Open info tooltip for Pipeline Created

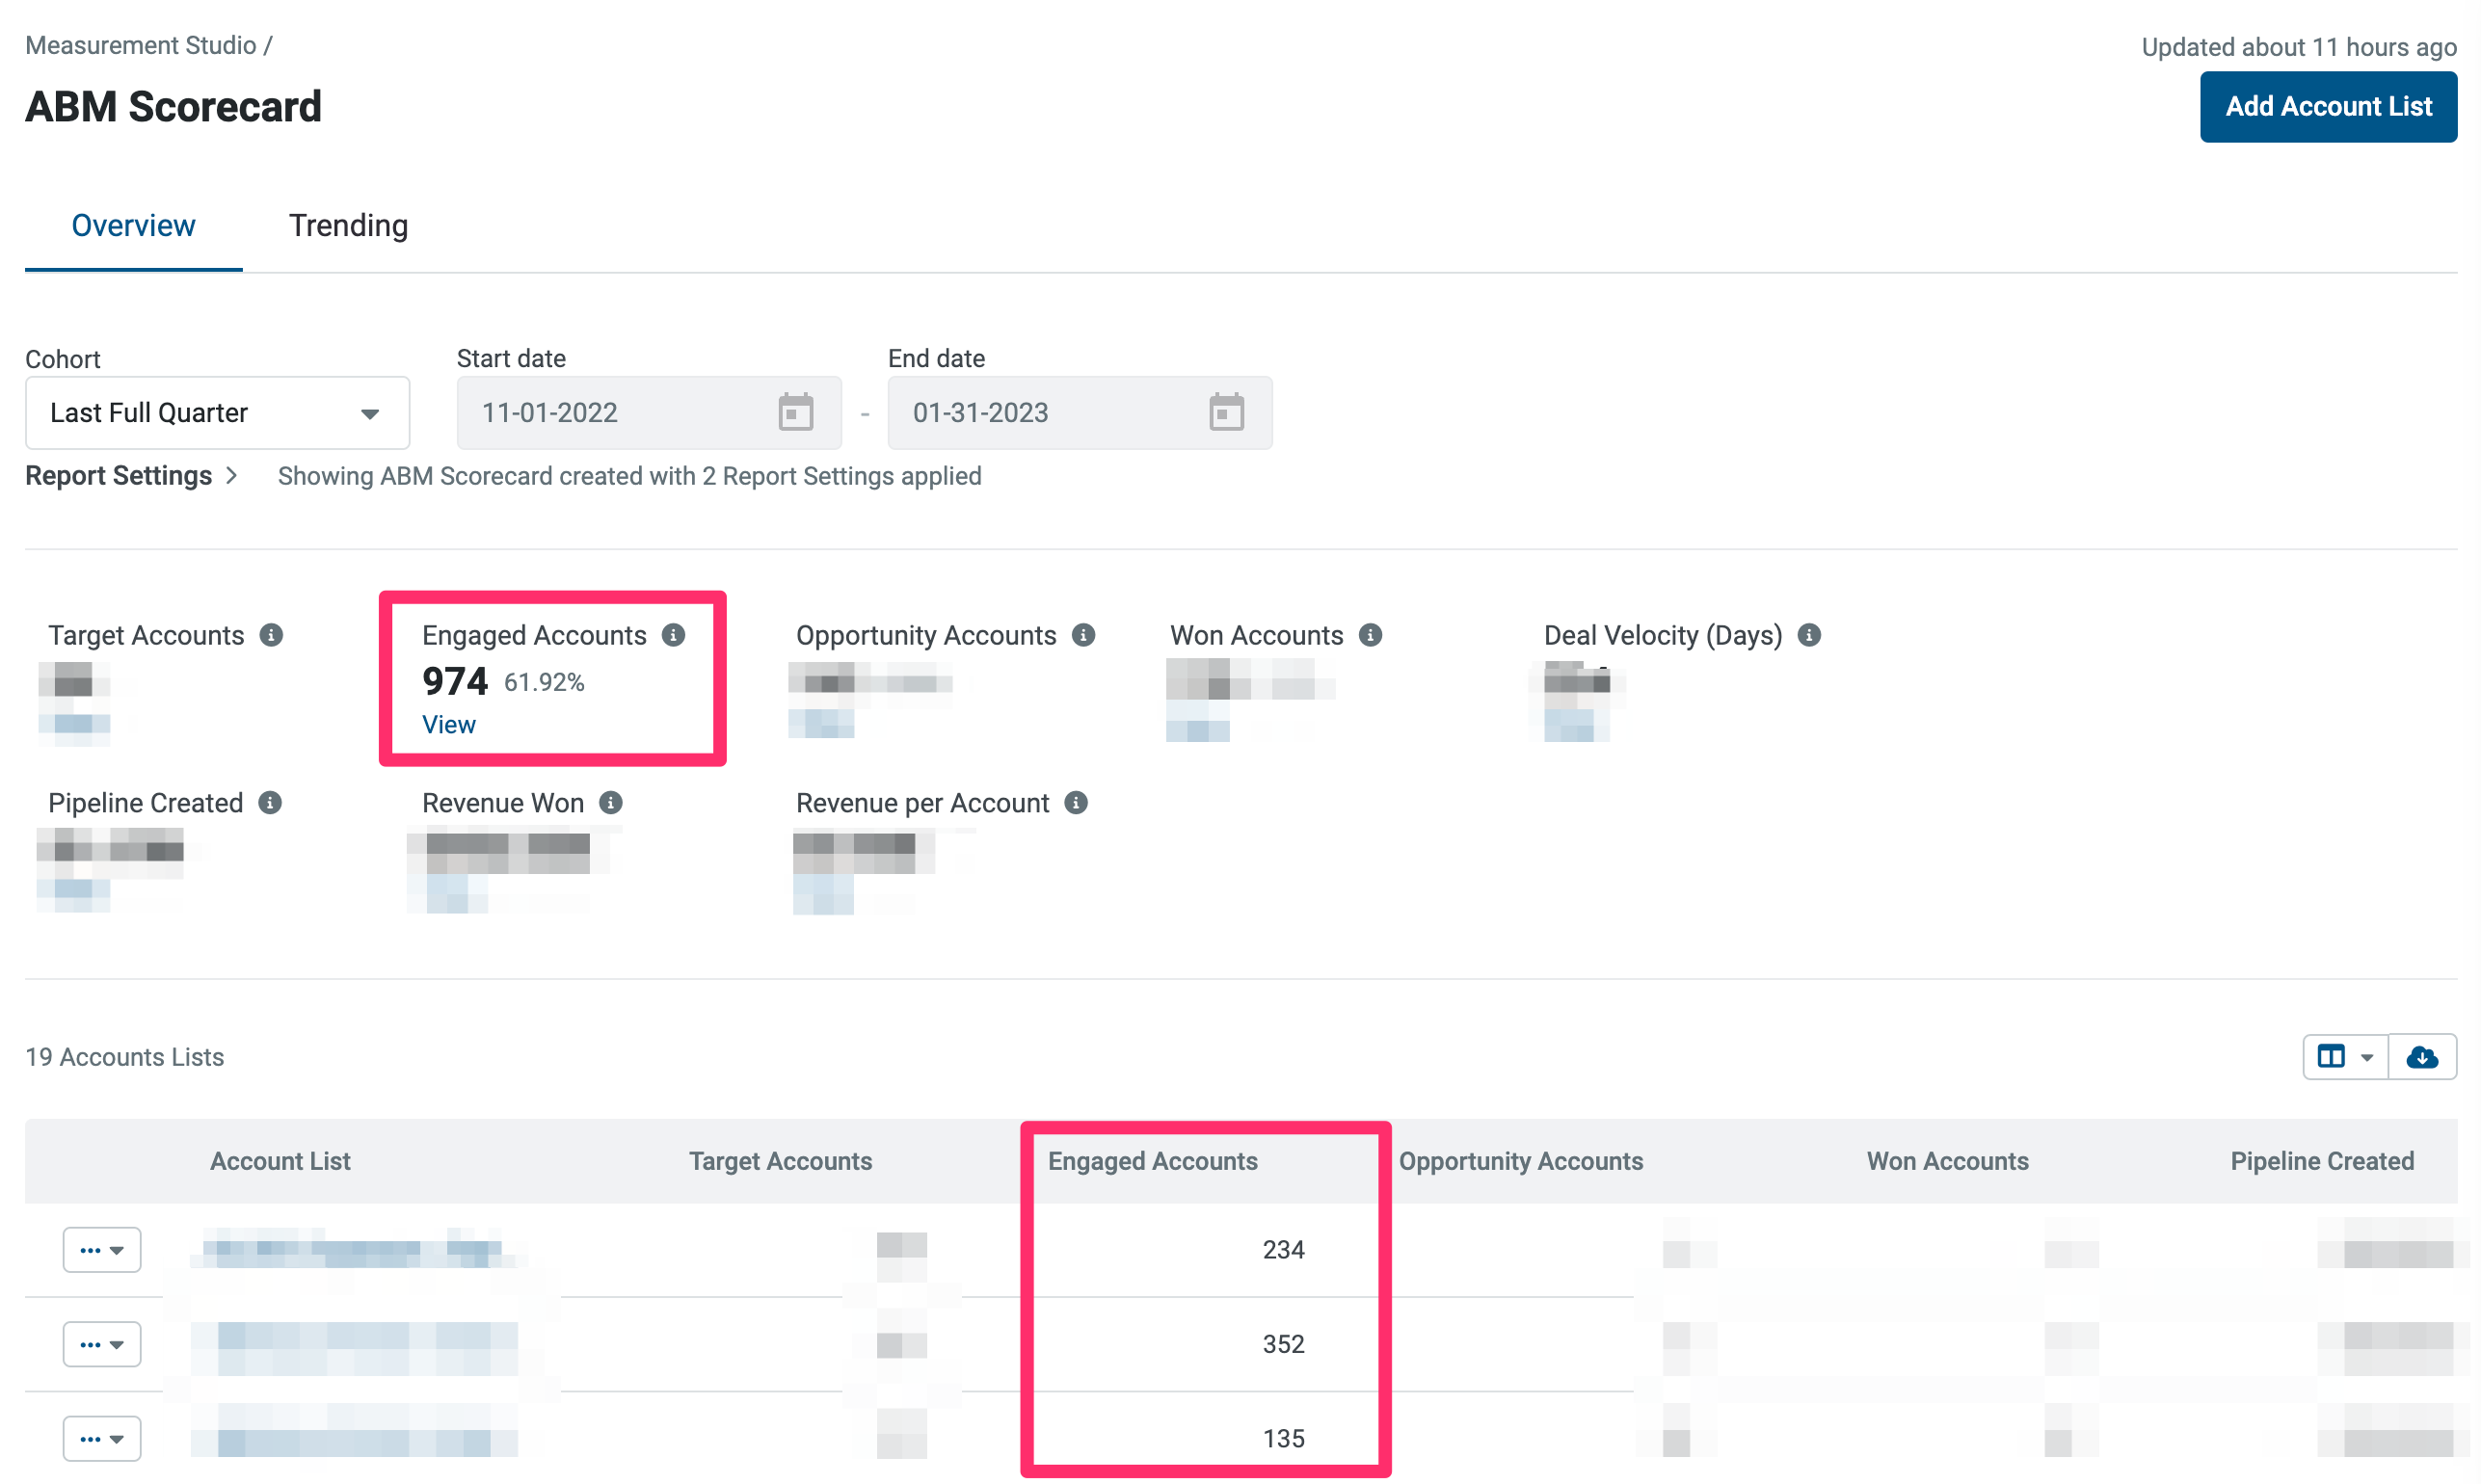point(270,803)
